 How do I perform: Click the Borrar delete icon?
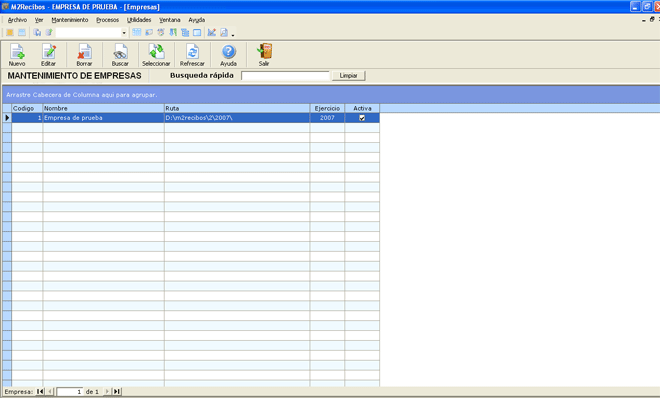84,52
